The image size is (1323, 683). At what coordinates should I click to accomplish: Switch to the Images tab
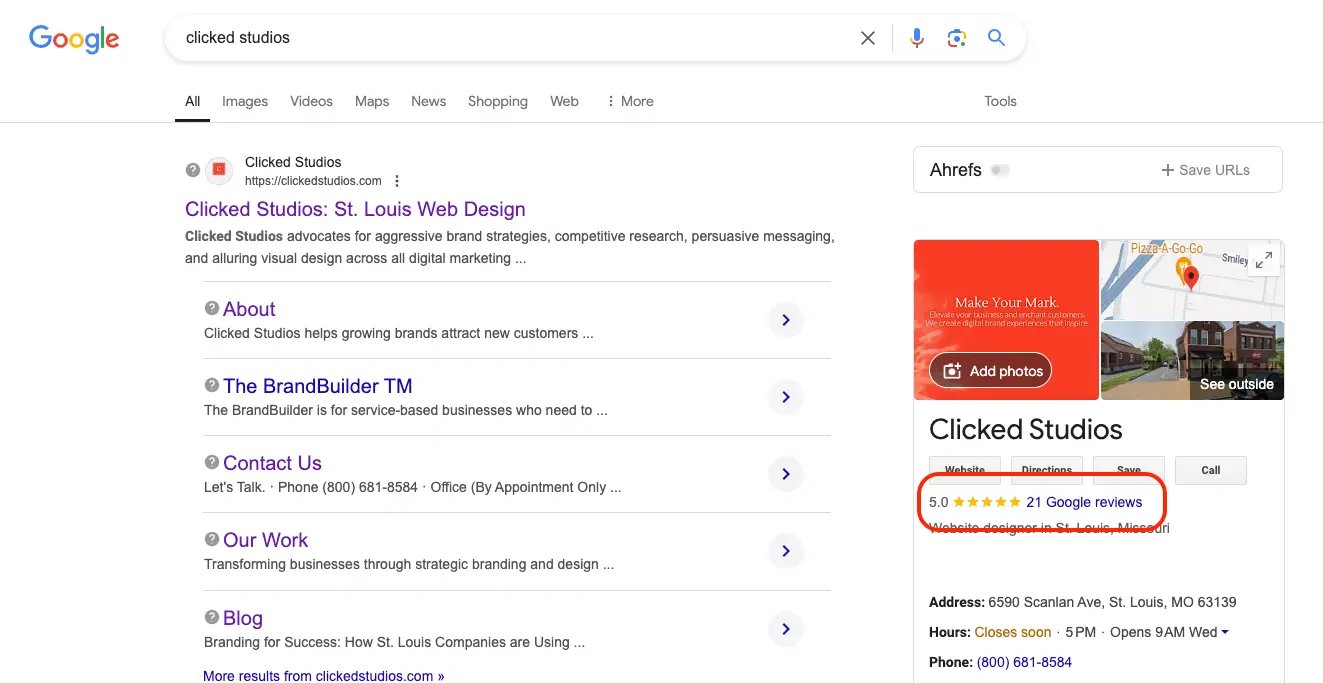pos(245,101)
